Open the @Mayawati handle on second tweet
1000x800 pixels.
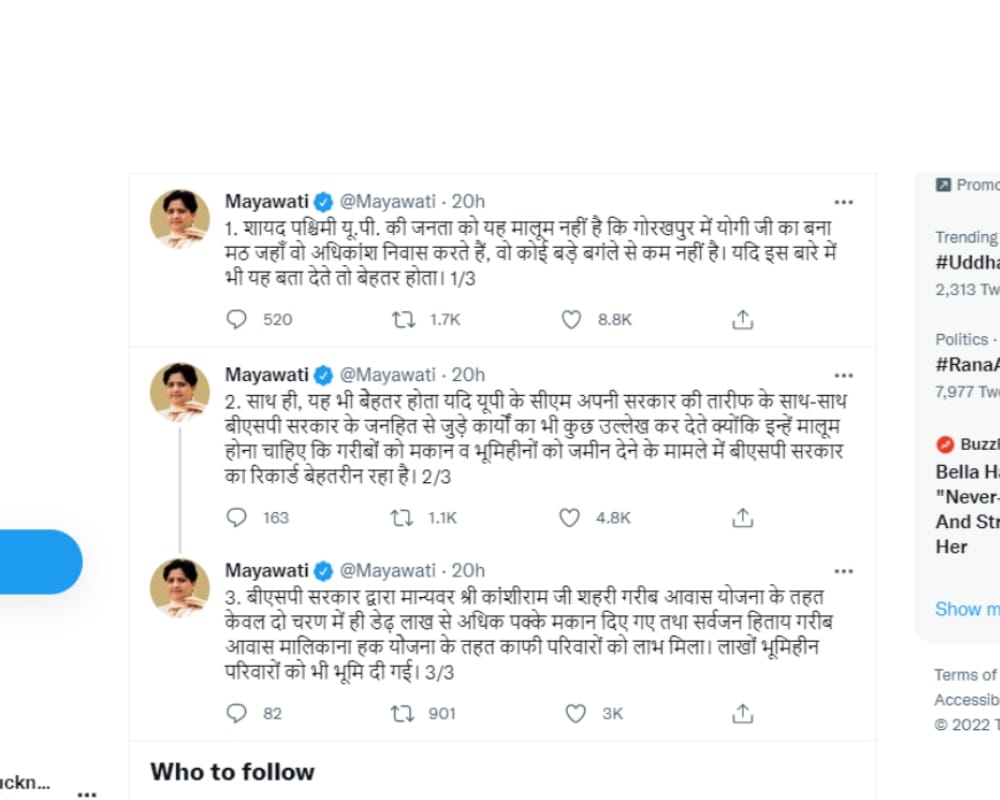pyautogui.click(x=387, y=374)
